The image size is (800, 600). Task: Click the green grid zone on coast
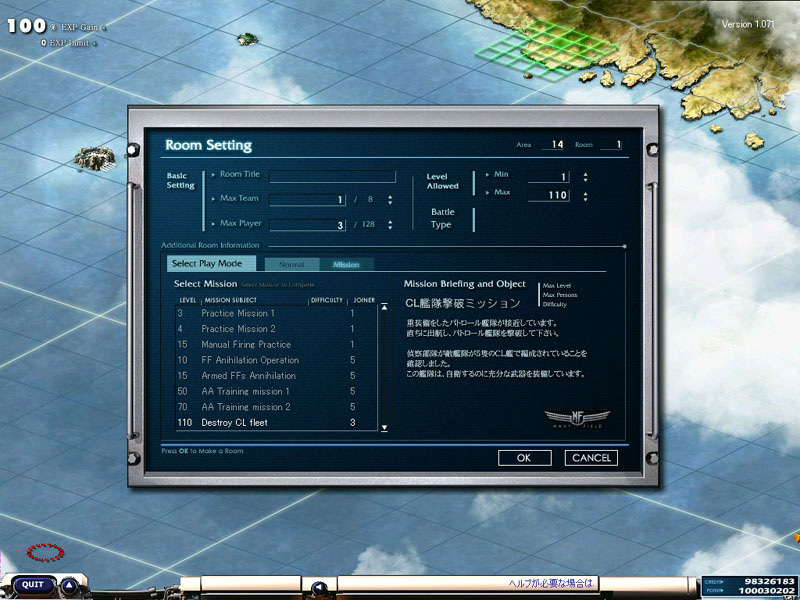point(546,50)
